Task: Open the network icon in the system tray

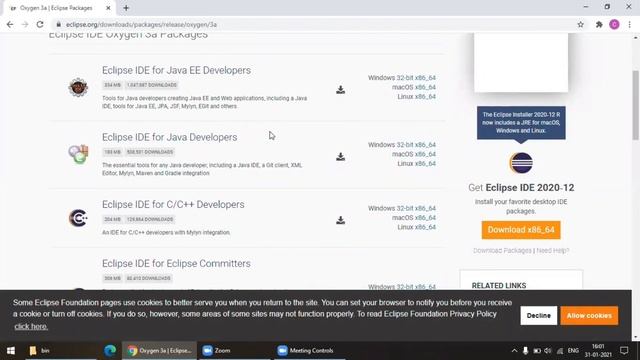Action: tap(560, 351)
